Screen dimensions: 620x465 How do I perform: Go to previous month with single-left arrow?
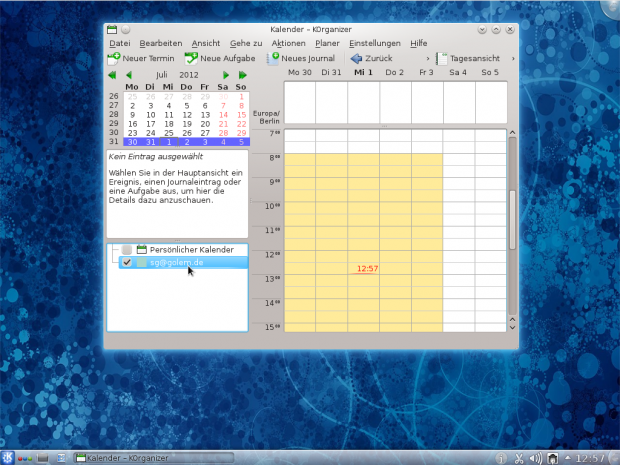pyautogui.click(x=129, y=75)
